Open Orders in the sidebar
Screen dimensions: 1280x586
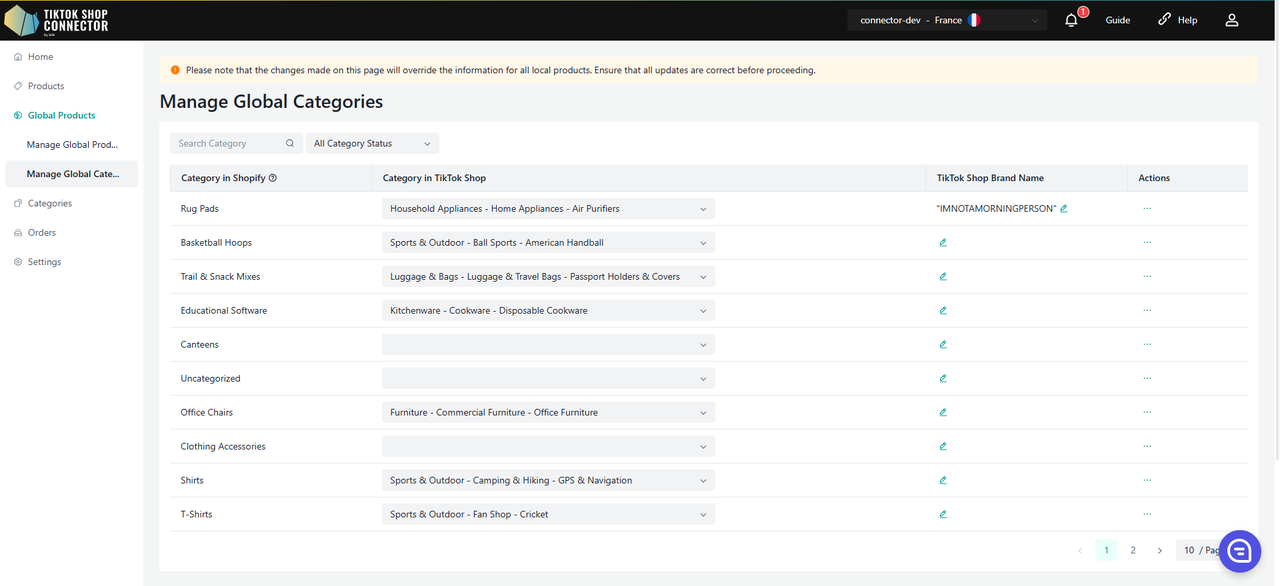pos(42,233)
